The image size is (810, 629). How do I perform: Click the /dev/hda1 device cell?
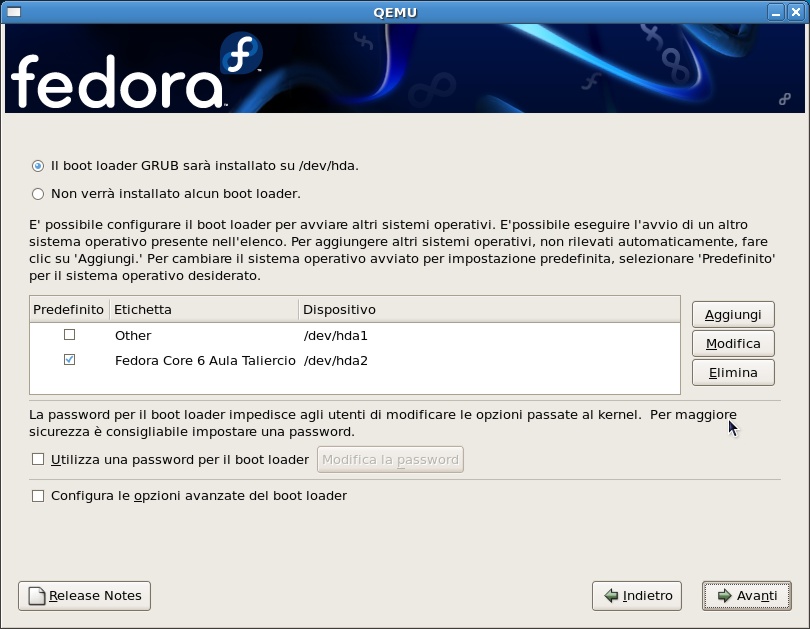(x=336, y=336)
